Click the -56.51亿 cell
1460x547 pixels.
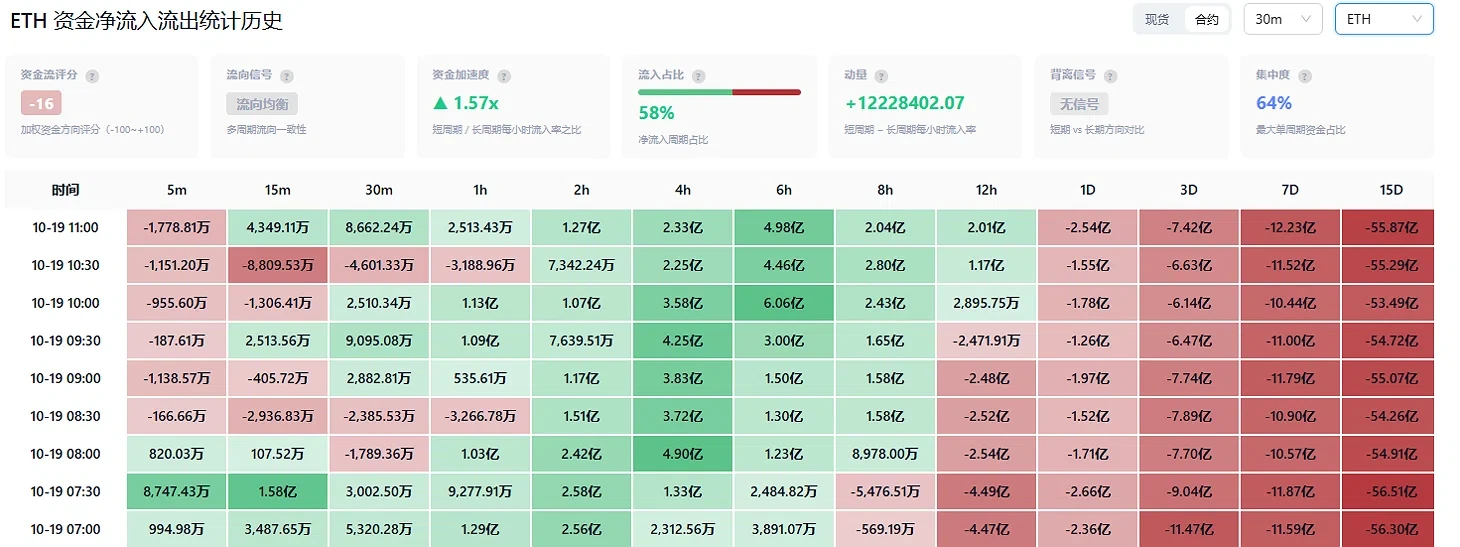point(1388,491)
